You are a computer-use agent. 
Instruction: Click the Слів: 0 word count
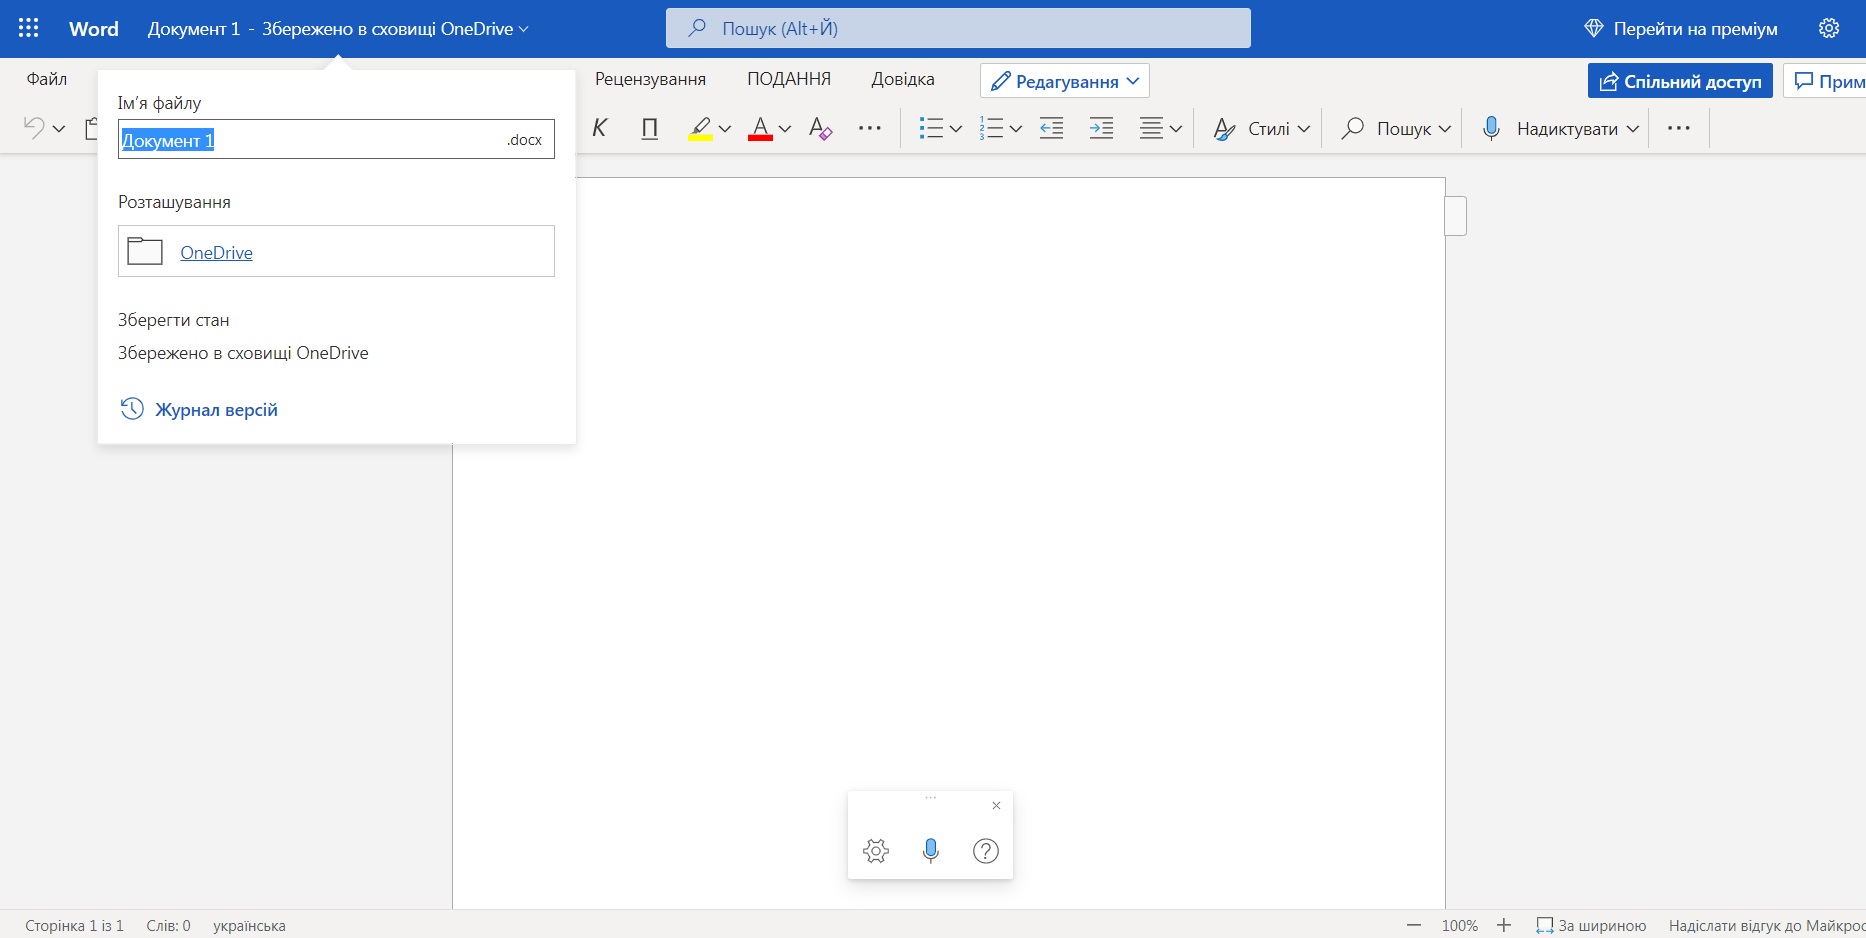[168, 926]
